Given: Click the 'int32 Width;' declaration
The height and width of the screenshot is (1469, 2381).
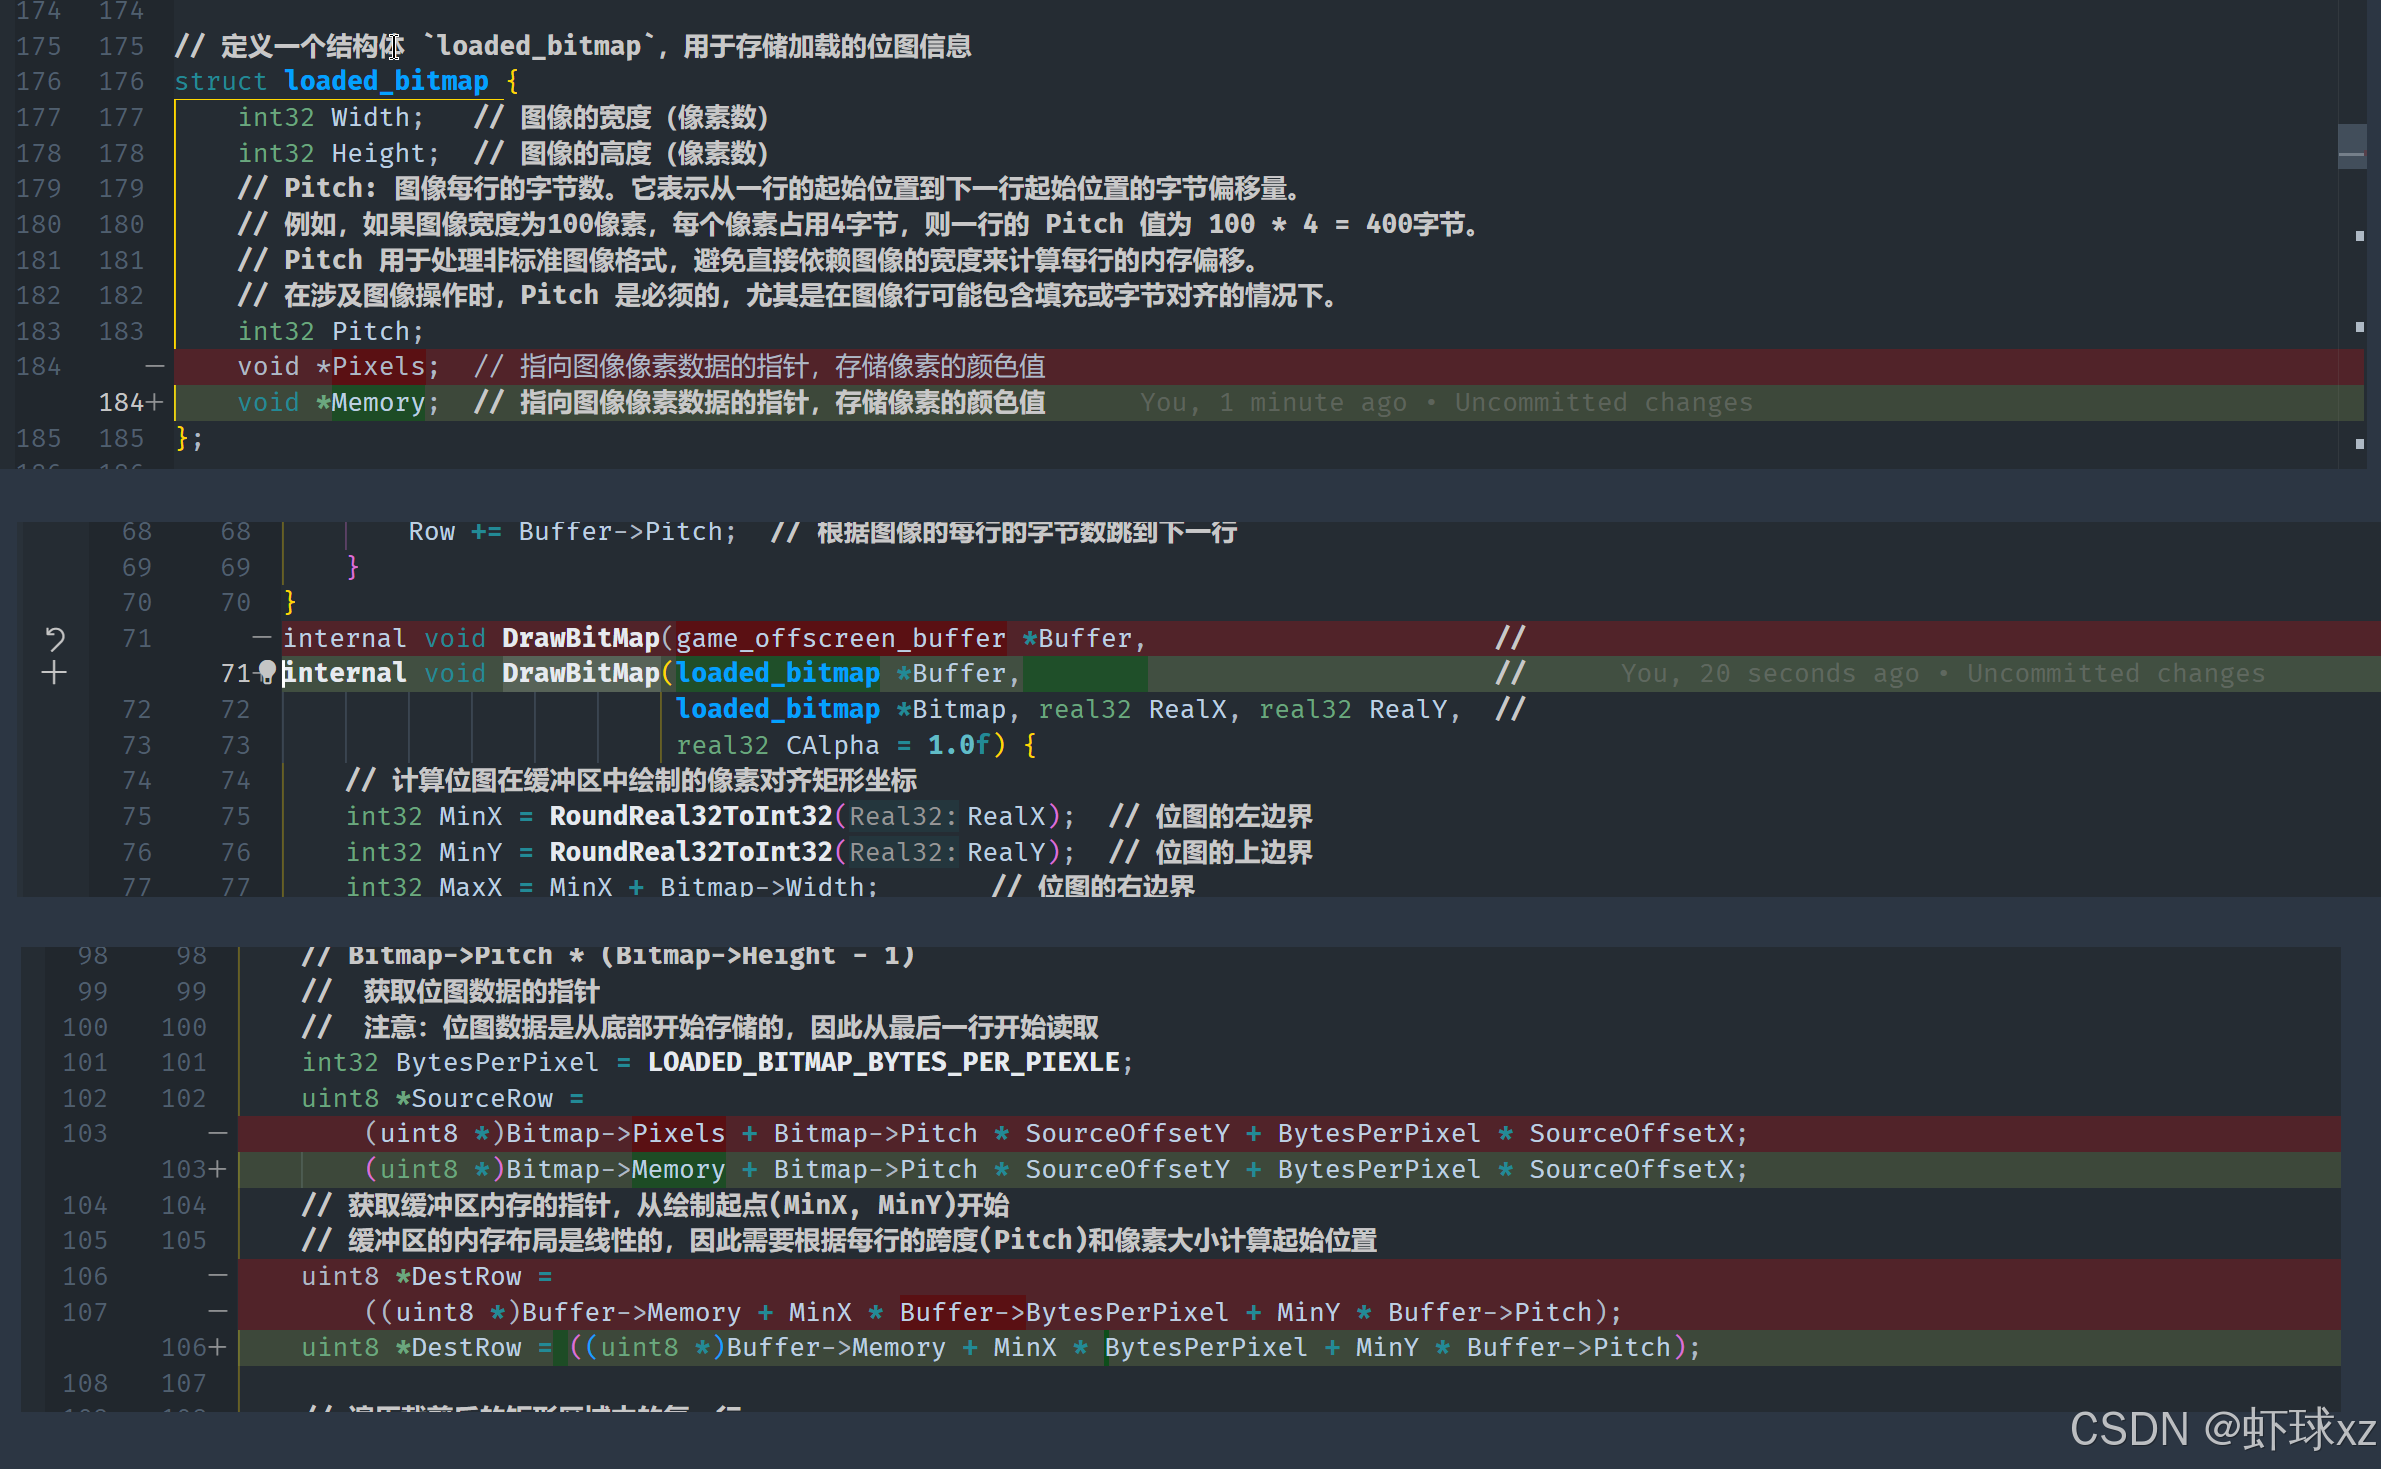Looking at the screenshot, I should [331, 117].
